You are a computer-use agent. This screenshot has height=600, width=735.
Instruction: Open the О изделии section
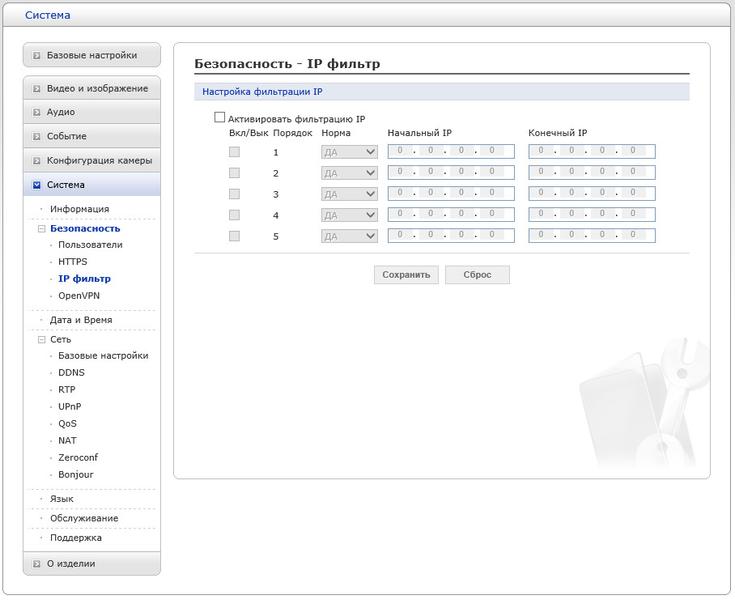point(92,564)
